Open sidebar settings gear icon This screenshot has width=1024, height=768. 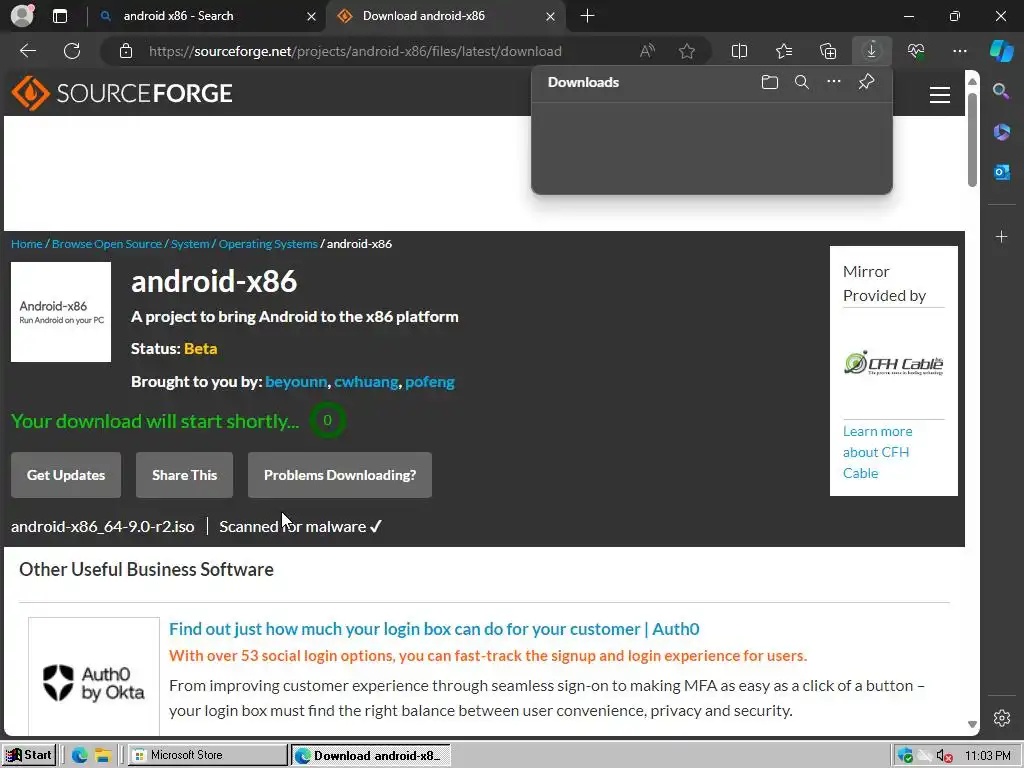pyautogui.click(x=1002, y=718)
